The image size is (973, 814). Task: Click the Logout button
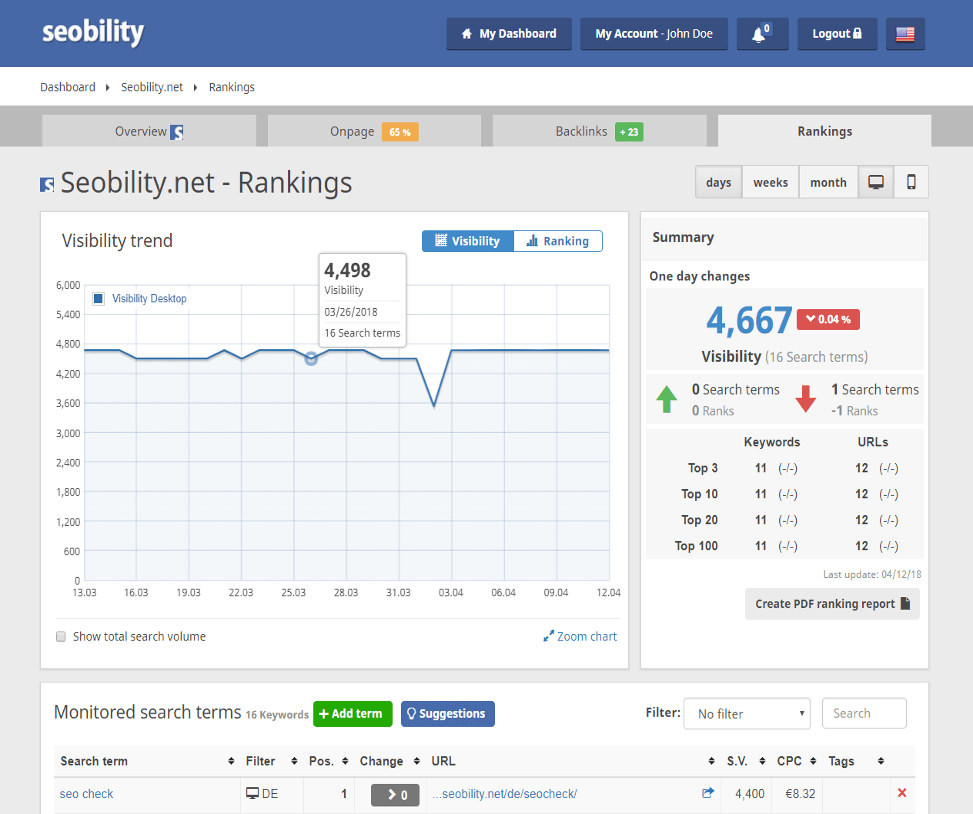click(x=837, y=34)
